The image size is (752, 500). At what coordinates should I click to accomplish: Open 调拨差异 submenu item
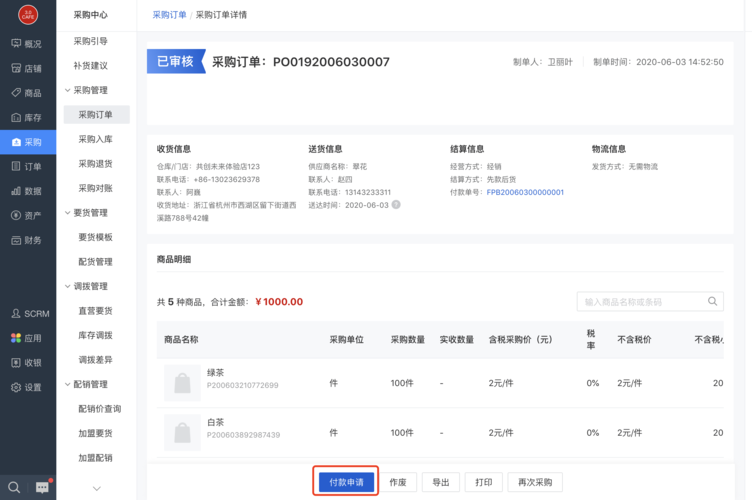click(95, 360)
